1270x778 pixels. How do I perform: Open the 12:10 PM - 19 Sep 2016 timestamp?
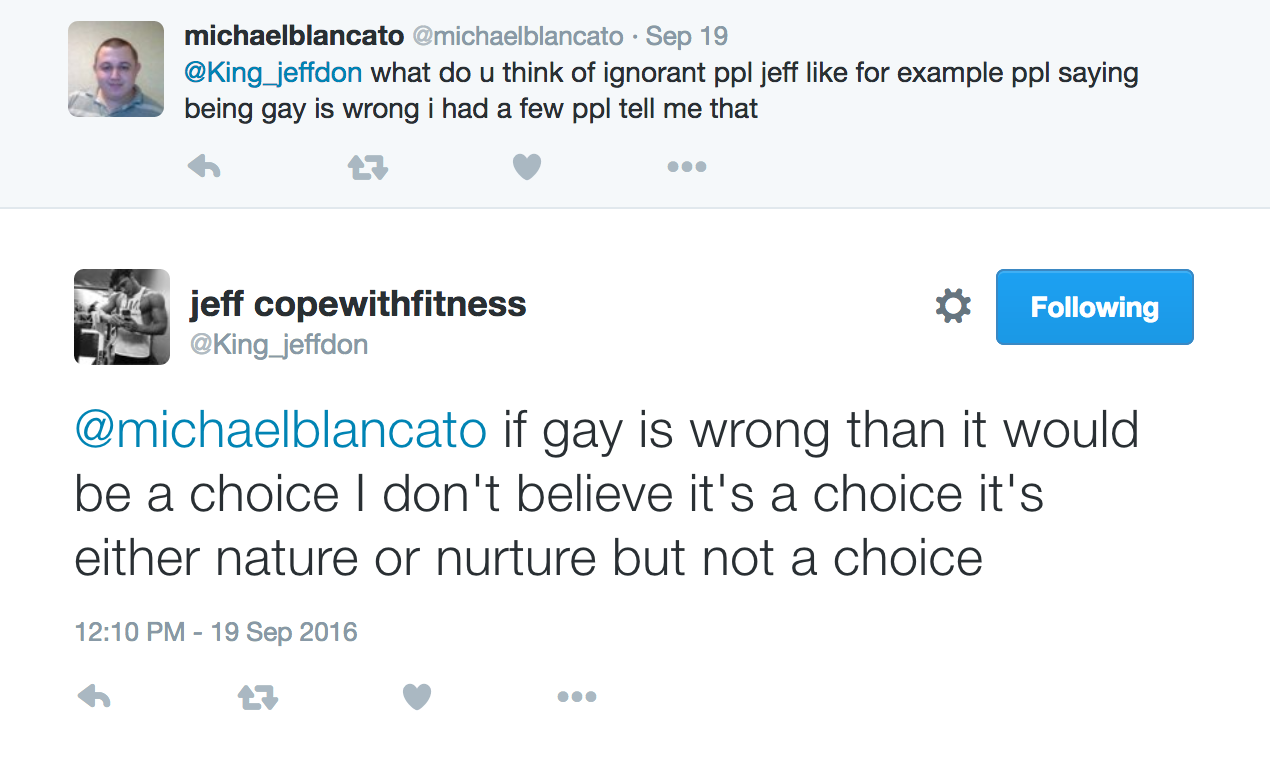(x=216, y=632)
